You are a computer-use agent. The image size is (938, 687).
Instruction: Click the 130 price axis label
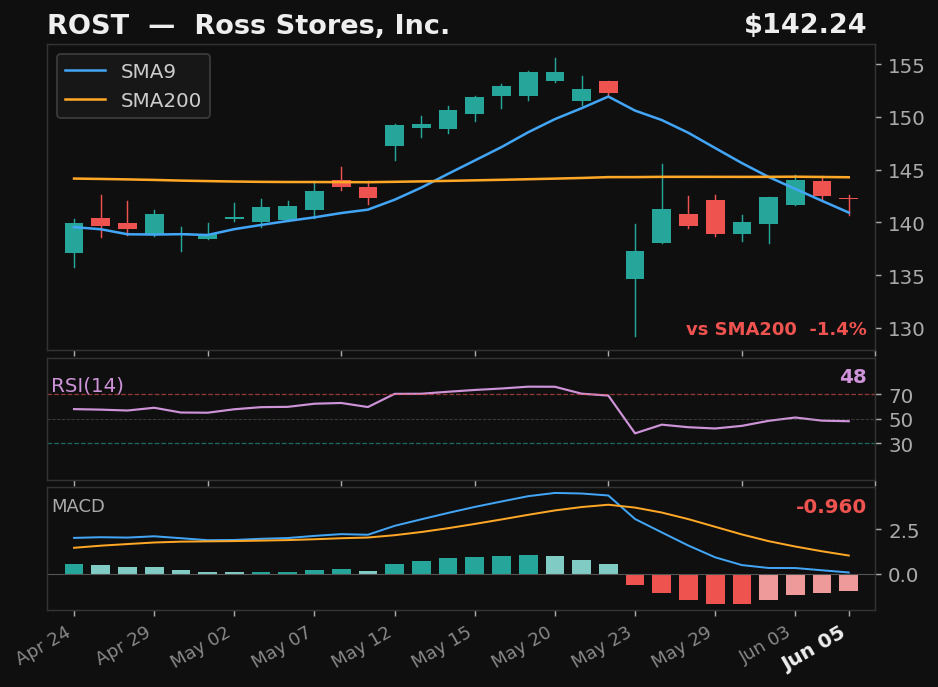click(906, 329)
